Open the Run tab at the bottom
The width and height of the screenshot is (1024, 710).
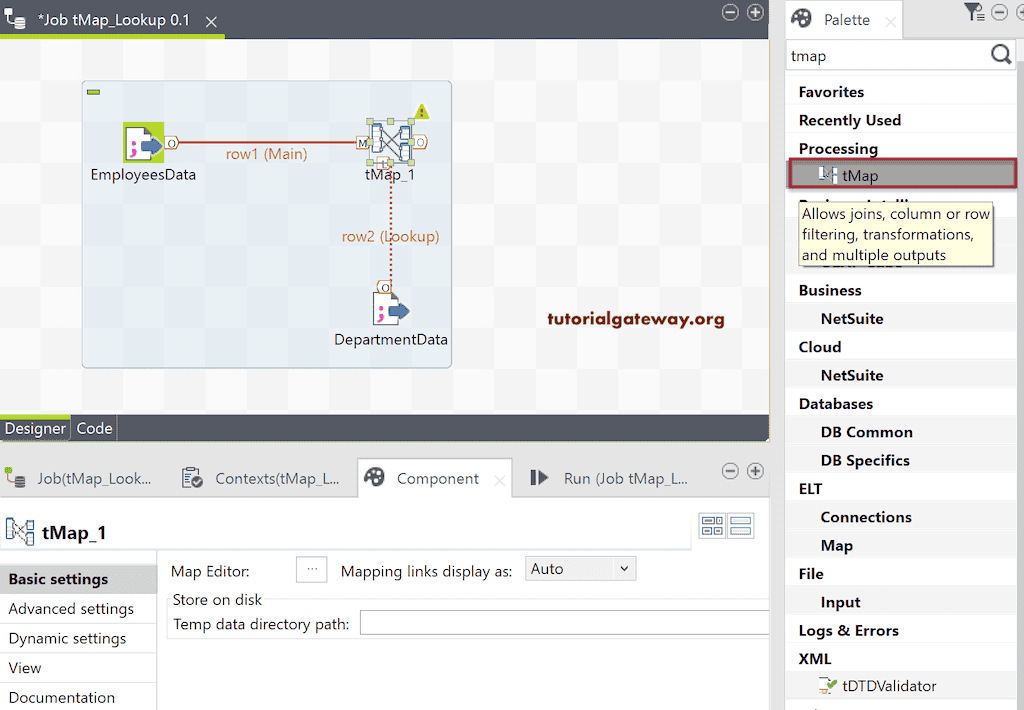[x=622, y=477]
